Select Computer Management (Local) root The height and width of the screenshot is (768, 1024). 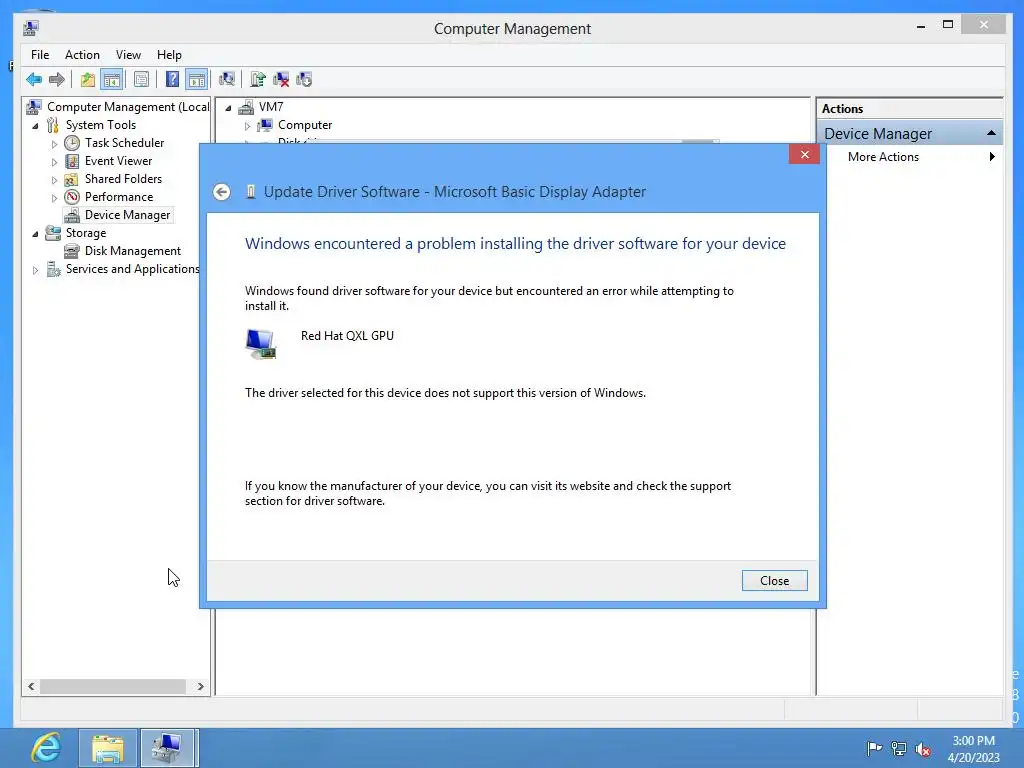point(128,106)
